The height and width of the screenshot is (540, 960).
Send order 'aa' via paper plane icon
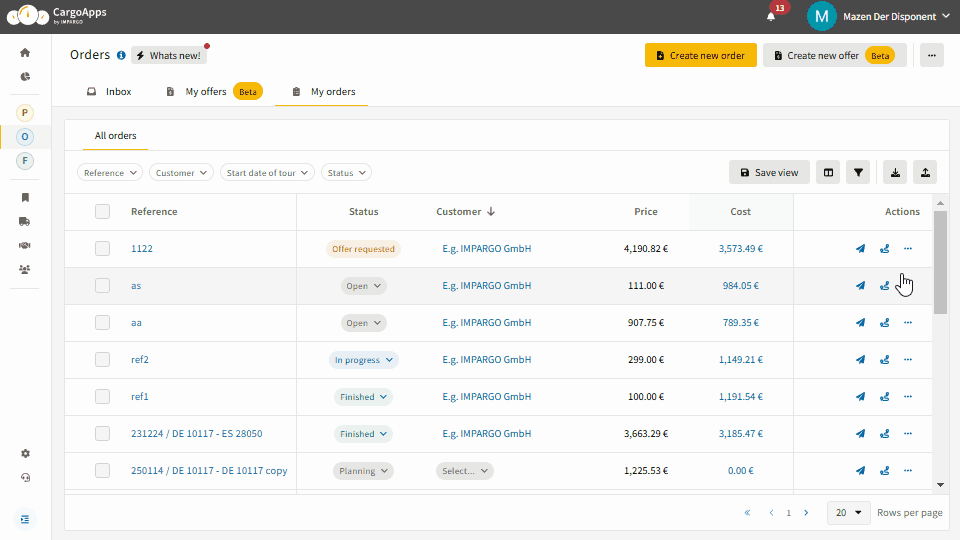(x=860, y=323)
